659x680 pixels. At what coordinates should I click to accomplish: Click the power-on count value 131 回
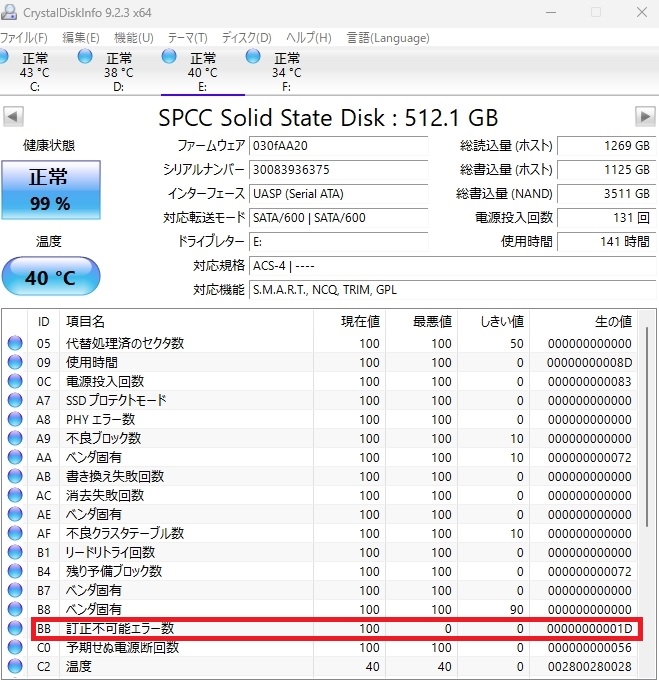coord(607,218)
